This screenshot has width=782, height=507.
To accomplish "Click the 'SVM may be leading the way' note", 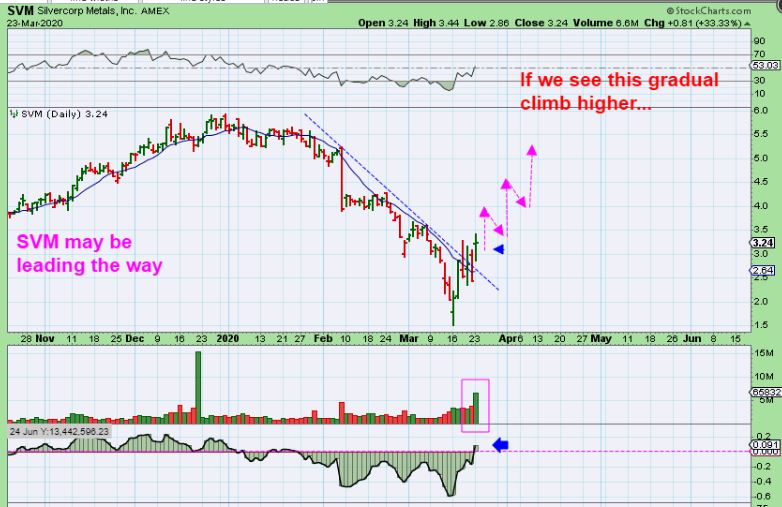I will click(73, 254).
